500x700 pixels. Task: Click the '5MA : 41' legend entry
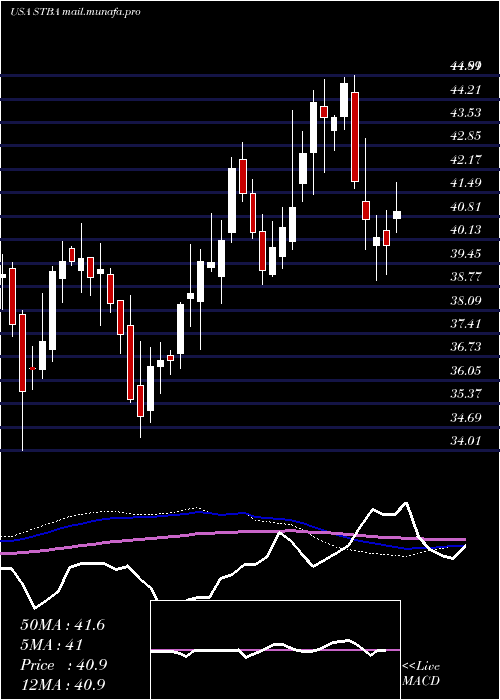click(52, 645)
